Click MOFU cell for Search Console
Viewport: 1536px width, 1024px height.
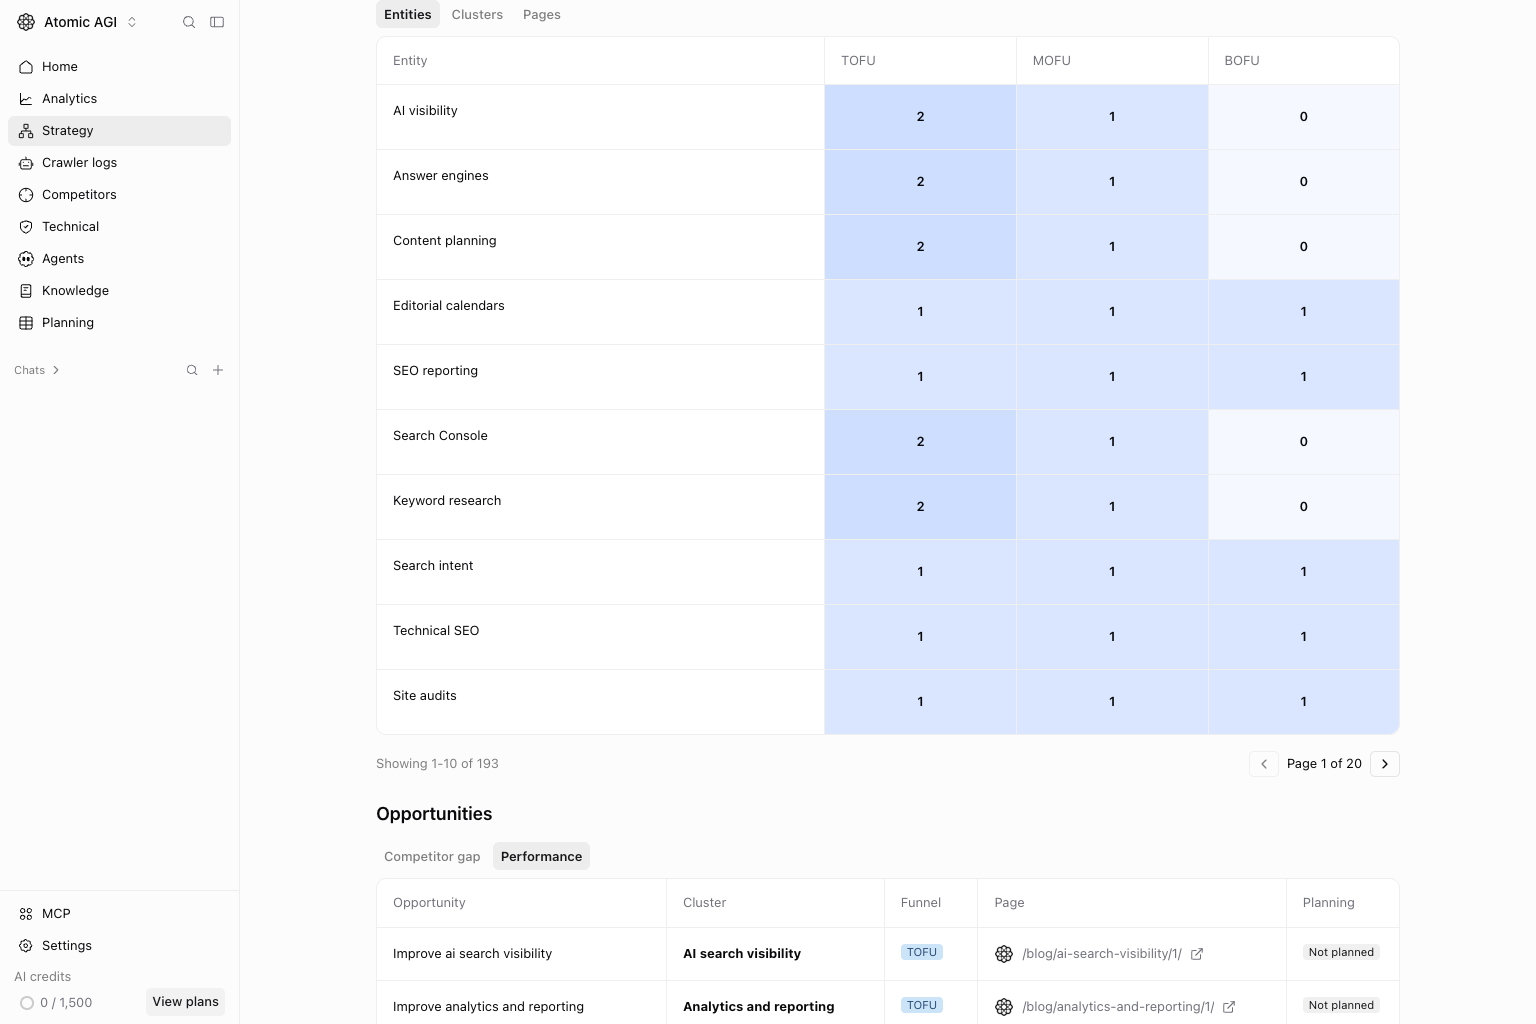pos(1112,442)
